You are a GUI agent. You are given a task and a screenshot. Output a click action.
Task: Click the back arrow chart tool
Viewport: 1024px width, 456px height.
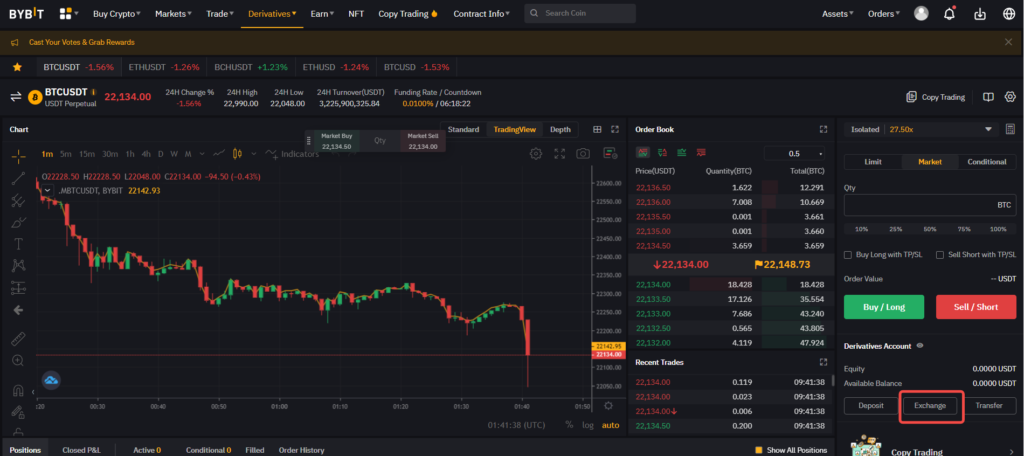coord(18,310)
